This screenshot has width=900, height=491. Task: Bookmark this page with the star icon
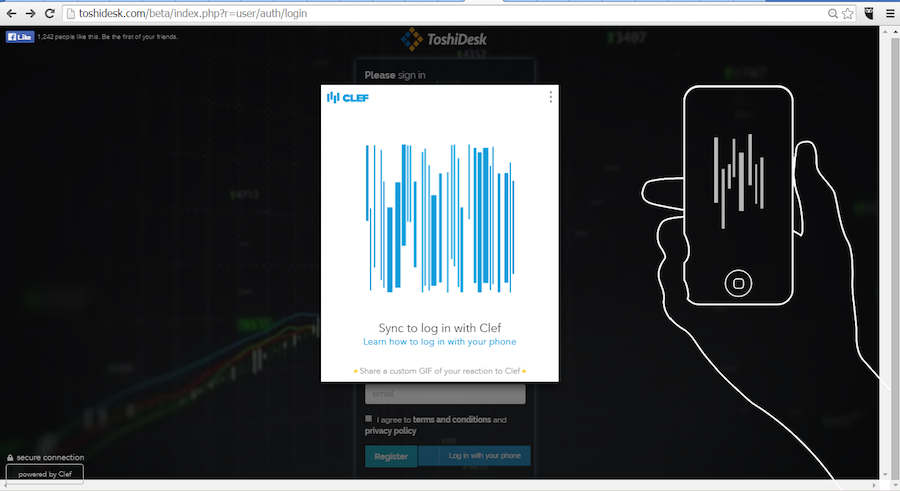[848, 13]
